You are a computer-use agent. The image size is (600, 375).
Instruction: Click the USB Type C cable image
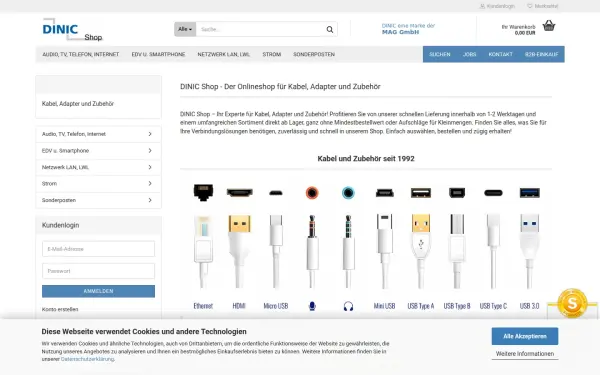pos(493,251)
